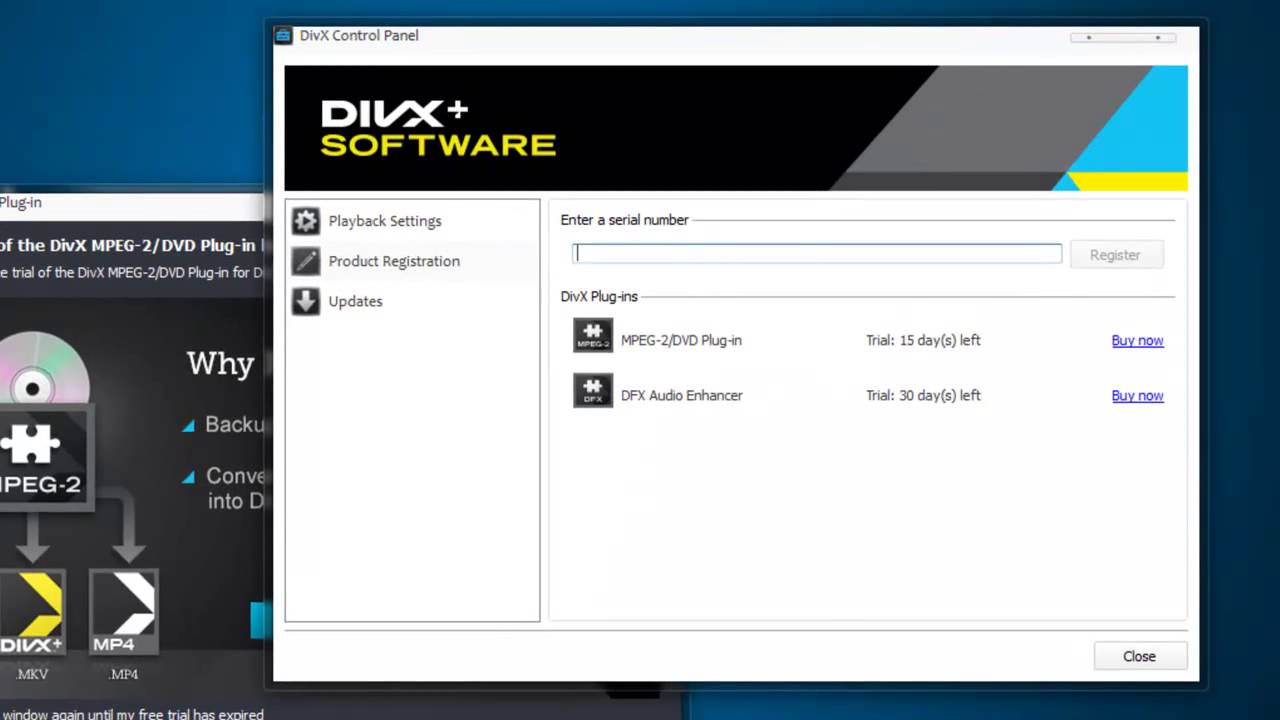The width and height of the screenshot is (1280, 720).
Task: Click the DivX+ Software banner logo
Action: click(438, 128)
